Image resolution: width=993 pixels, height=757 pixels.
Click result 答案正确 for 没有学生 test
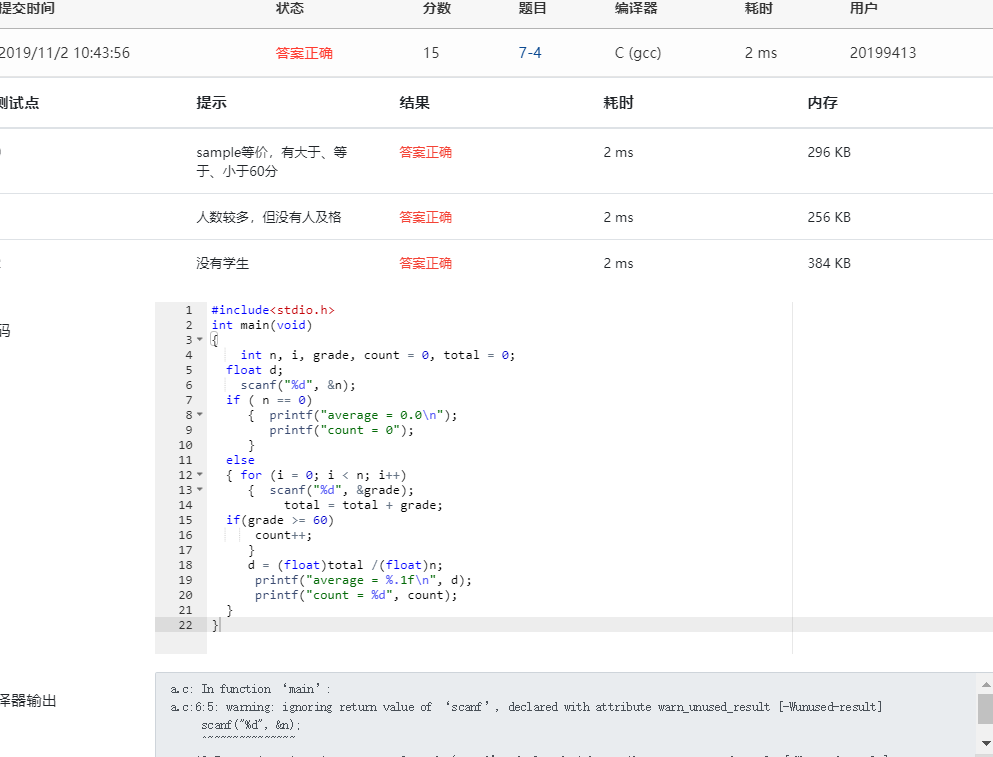point(426,263)
